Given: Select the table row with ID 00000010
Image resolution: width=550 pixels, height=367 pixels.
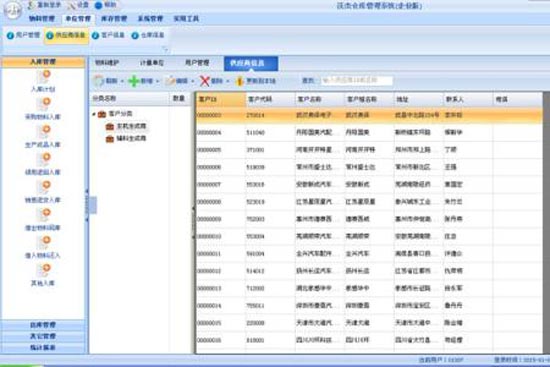Looking at the screenshot, I should tap(369, 236).
